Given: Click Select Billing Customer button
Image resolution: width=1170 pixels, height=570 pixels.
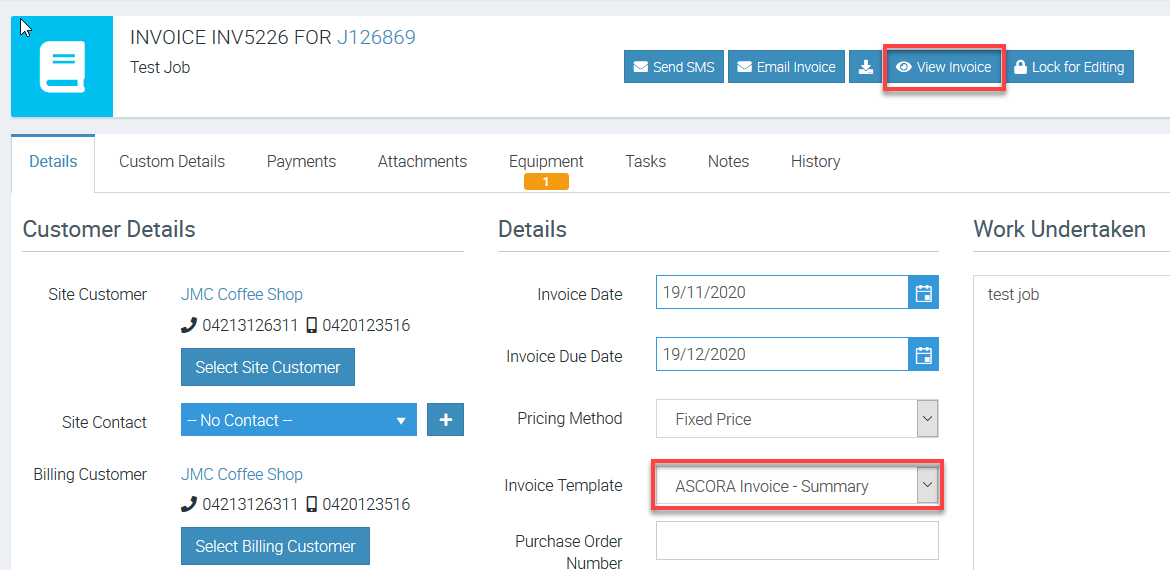Looking at the screenshot, I should coord(275,546).
